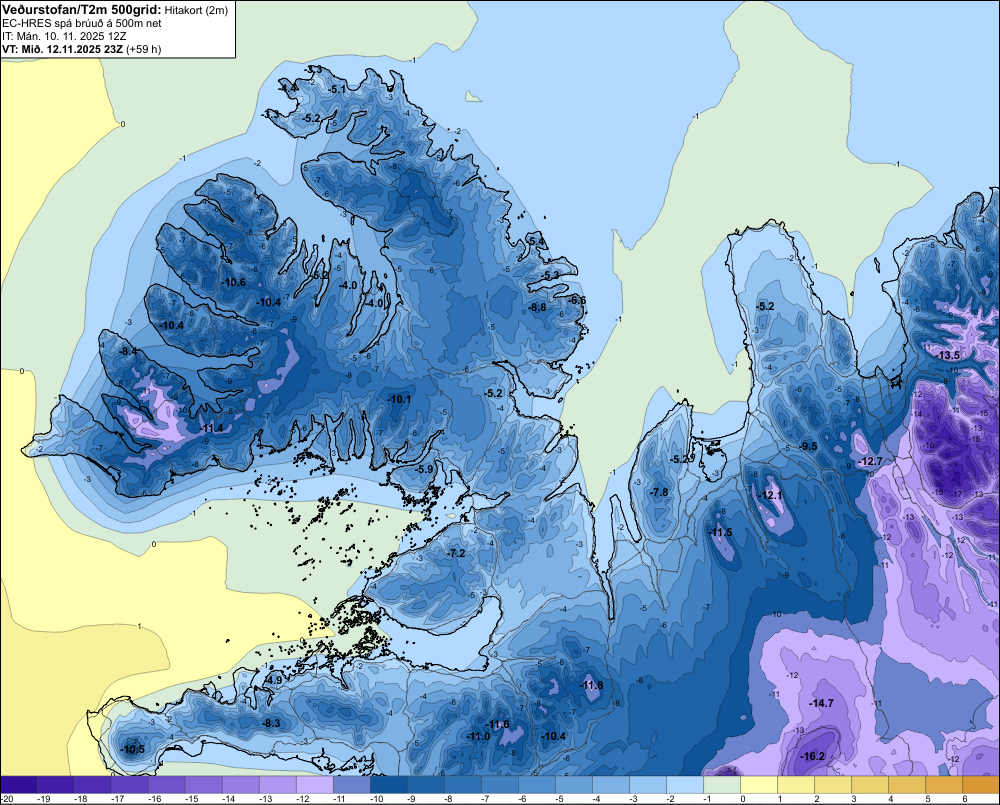Click the -4.9 temperature label
1000x805 pixels.
[273, 681]
